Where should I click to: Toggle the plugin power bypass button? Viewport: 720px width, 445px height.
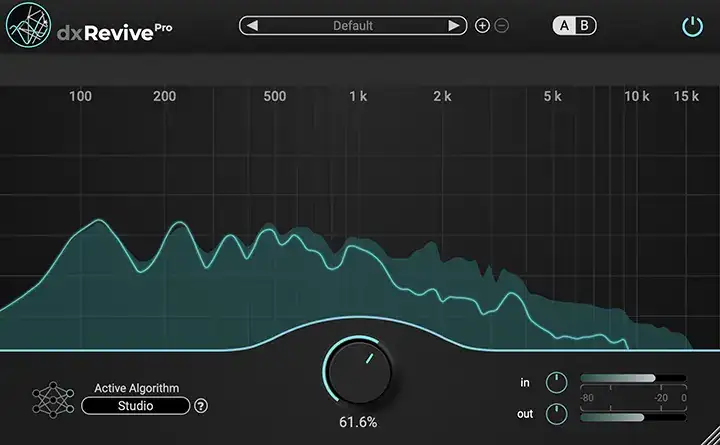(x=692, y=27)
